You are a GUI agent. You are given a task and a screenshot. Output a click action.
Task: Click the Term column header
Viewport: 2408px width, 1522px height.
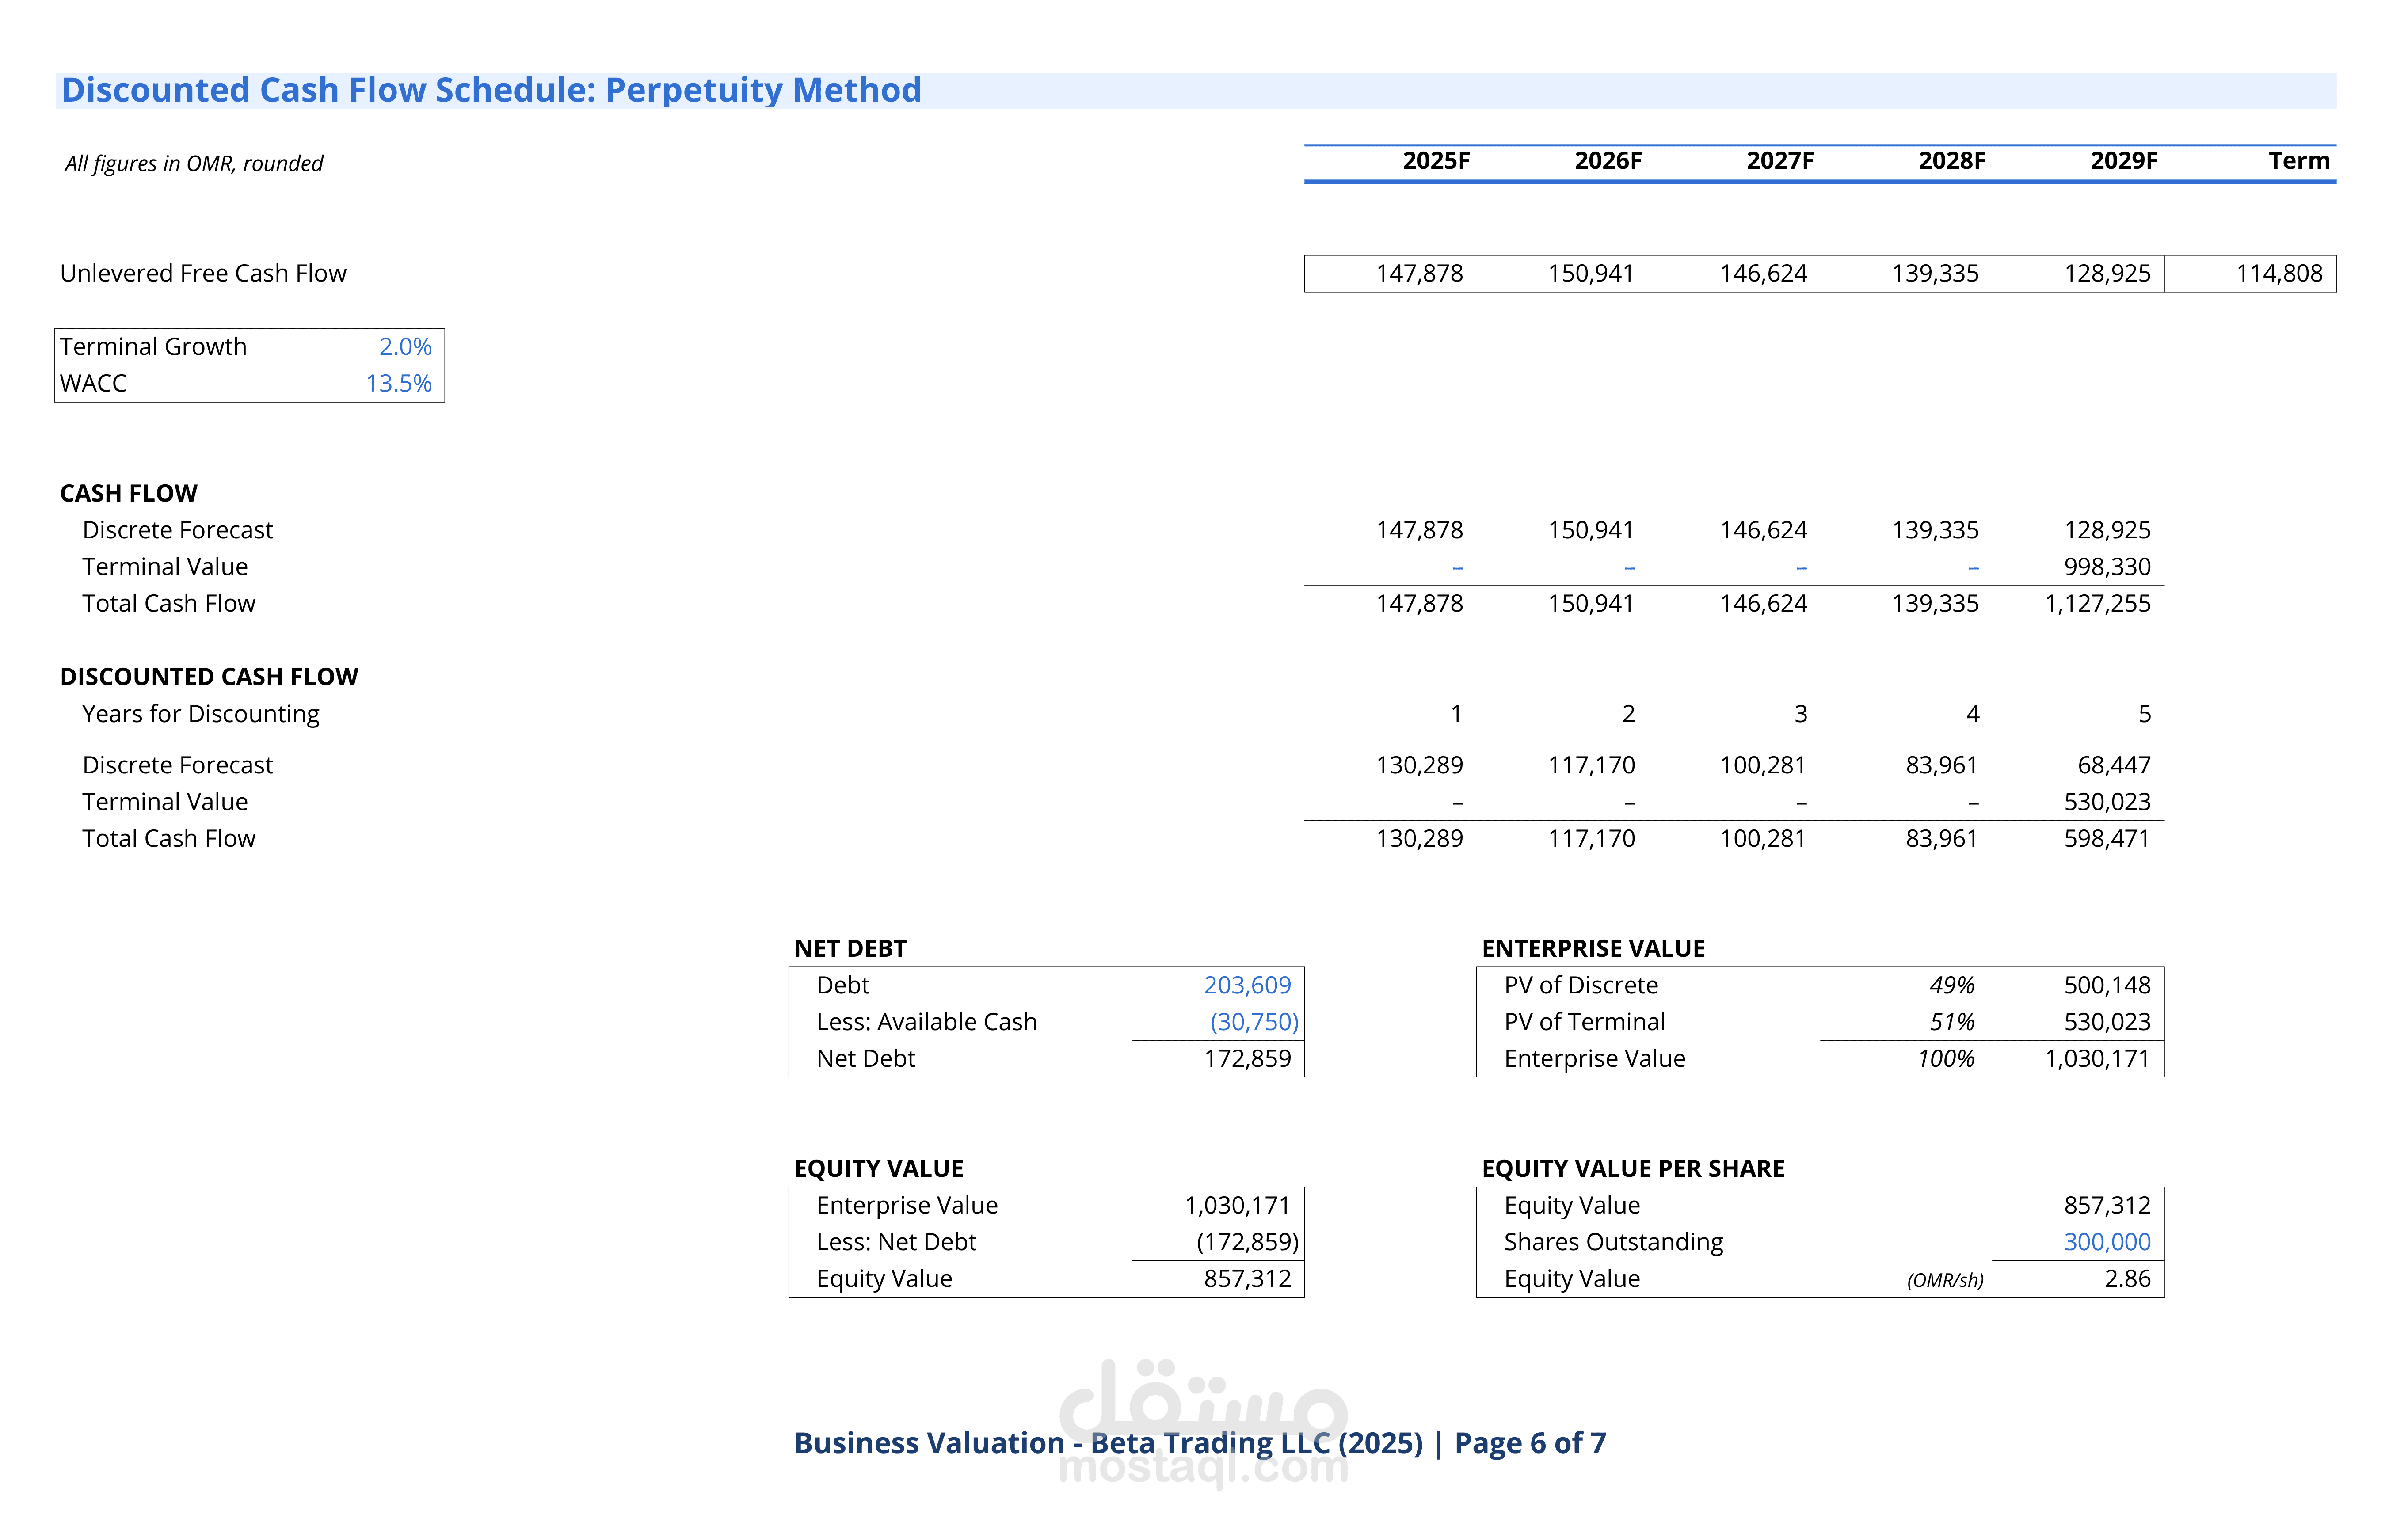point(2298,161)
